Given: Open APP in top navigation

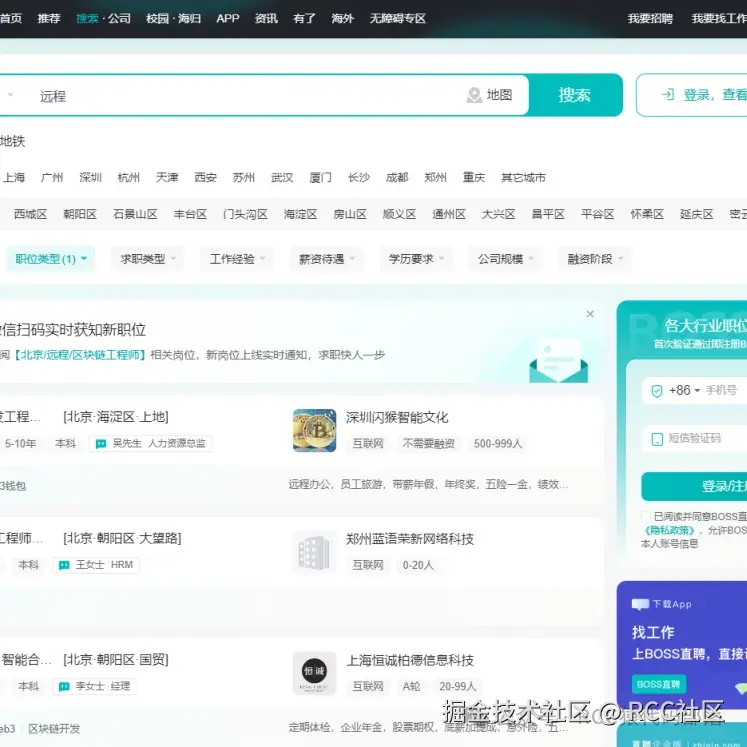Looking at the screenshot, I should 228,19.
